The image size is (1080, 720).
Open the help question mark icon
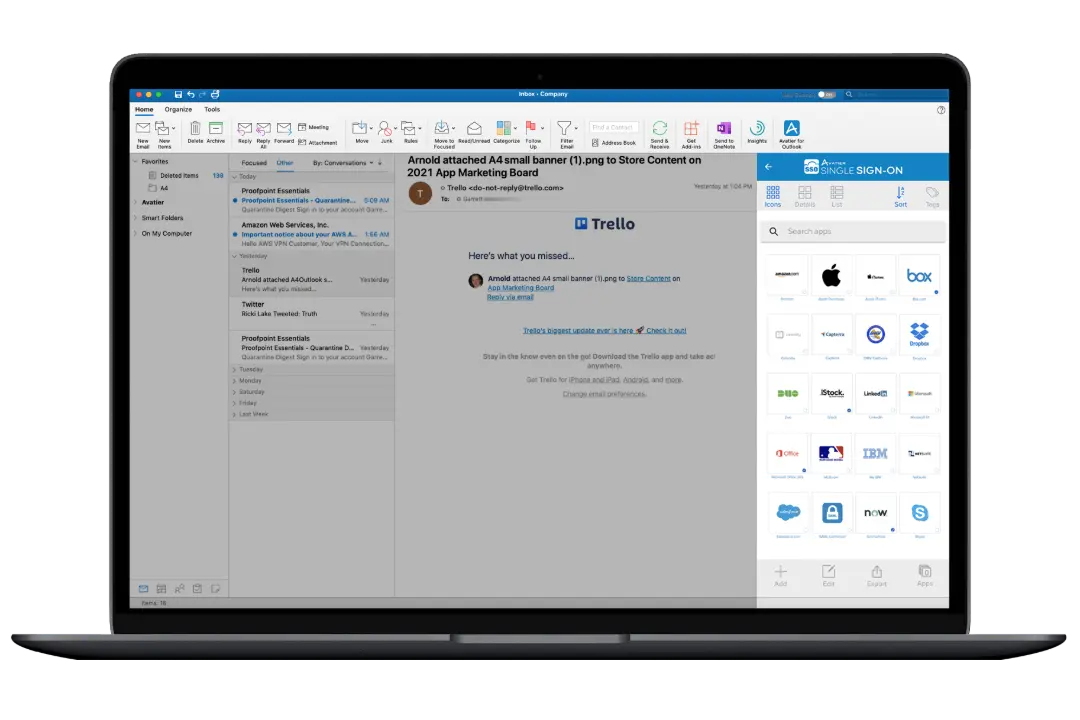tap(940, 110)
